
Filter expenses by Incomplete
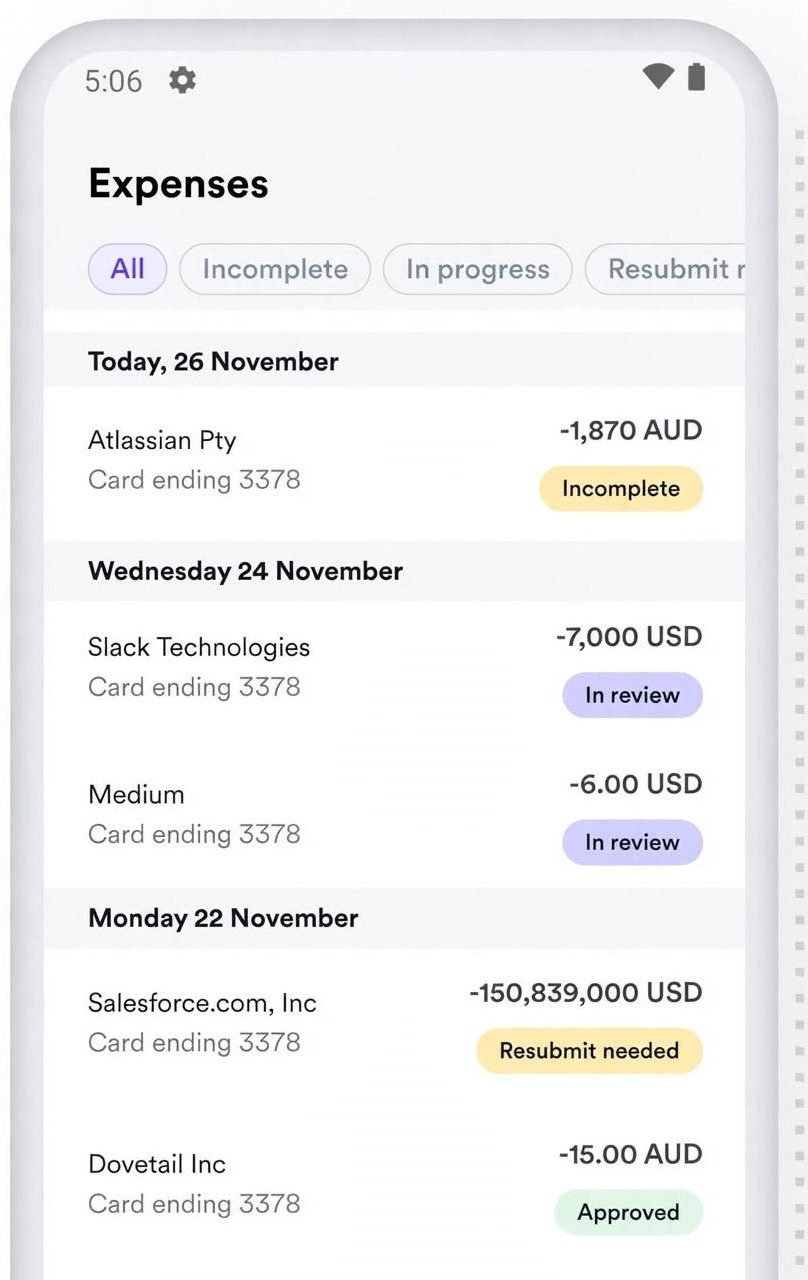pos(275,269)
